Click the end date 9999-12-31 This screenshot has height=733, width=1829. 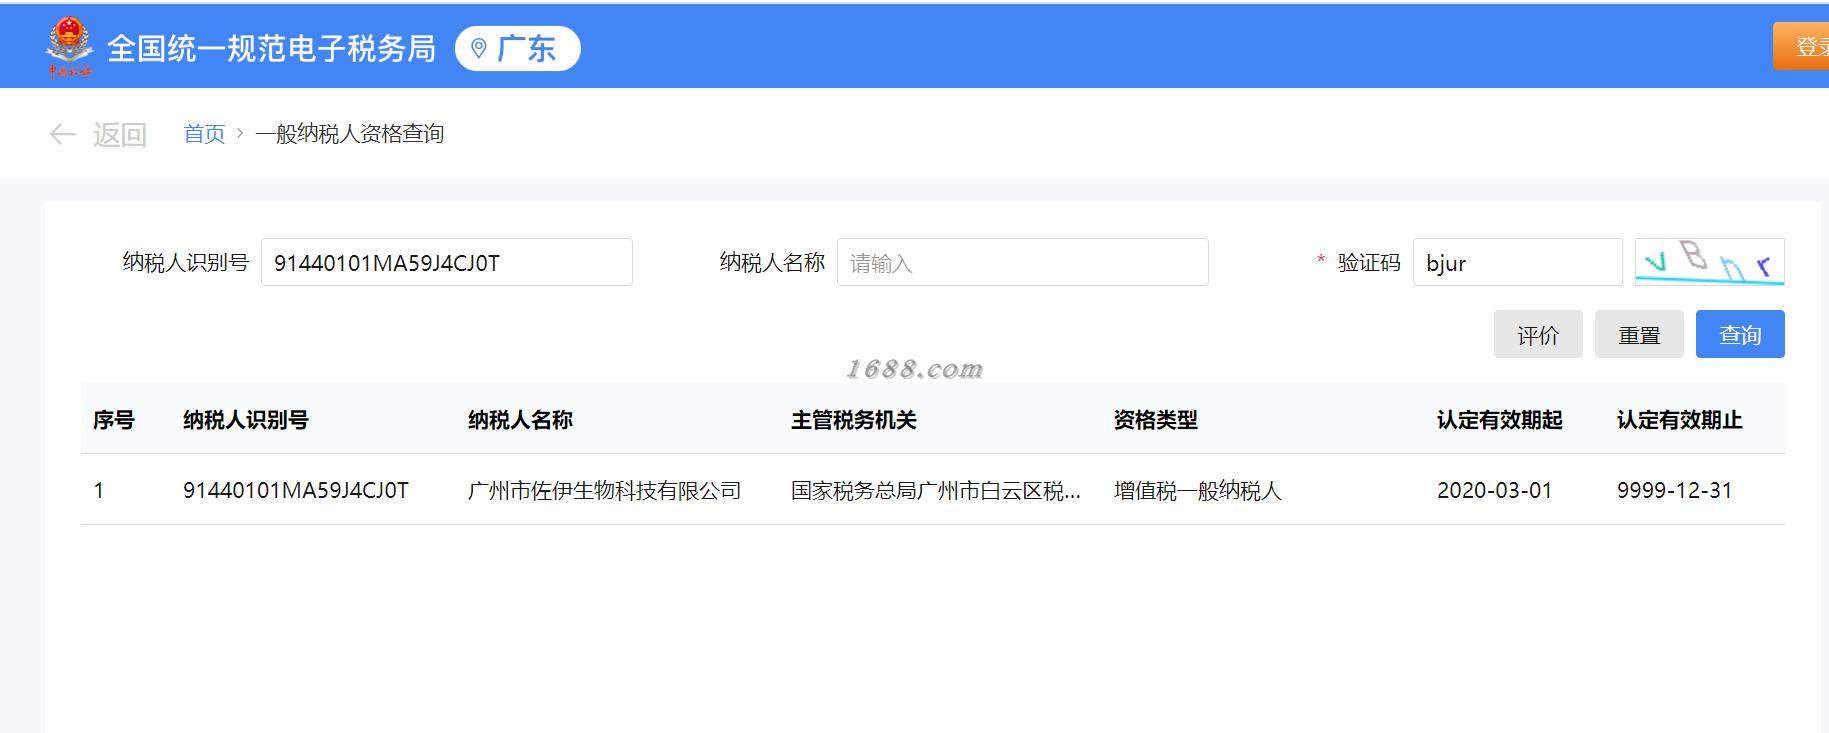click(x=1675, y=490)
